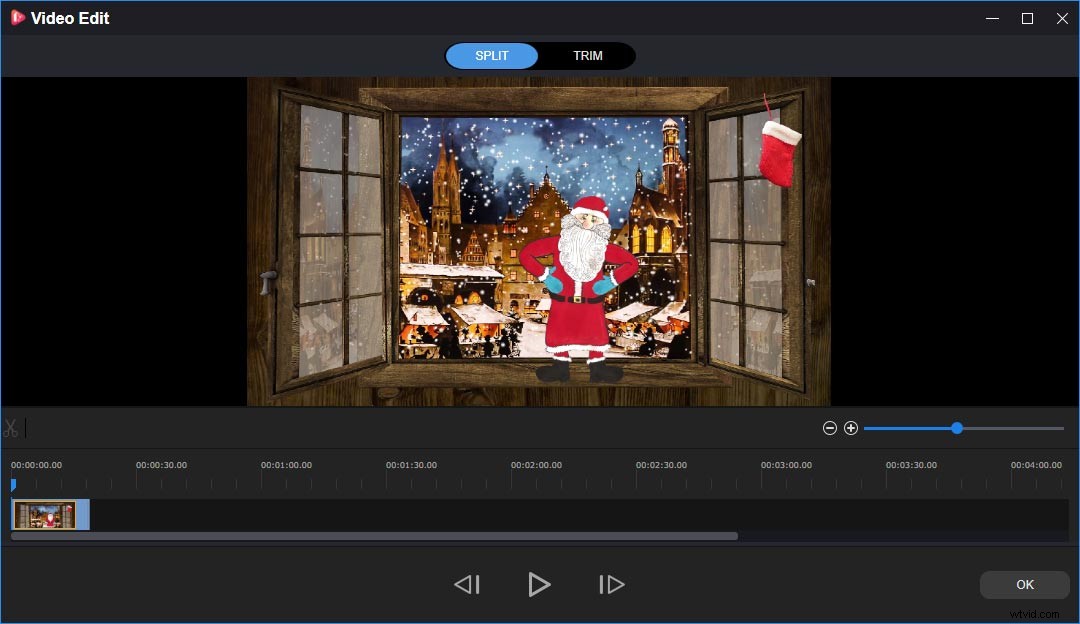Step back one frame using the reverse-step icon
Viewport: 1080px width, 624px height.
click(466, 584)
